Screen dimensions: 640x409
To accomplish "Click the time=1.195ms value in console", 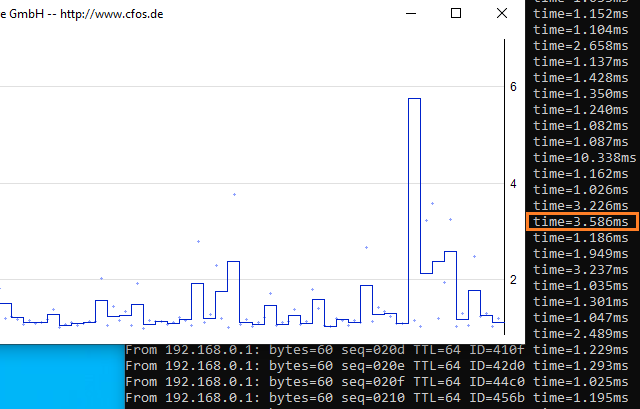I will click(580, 398).
